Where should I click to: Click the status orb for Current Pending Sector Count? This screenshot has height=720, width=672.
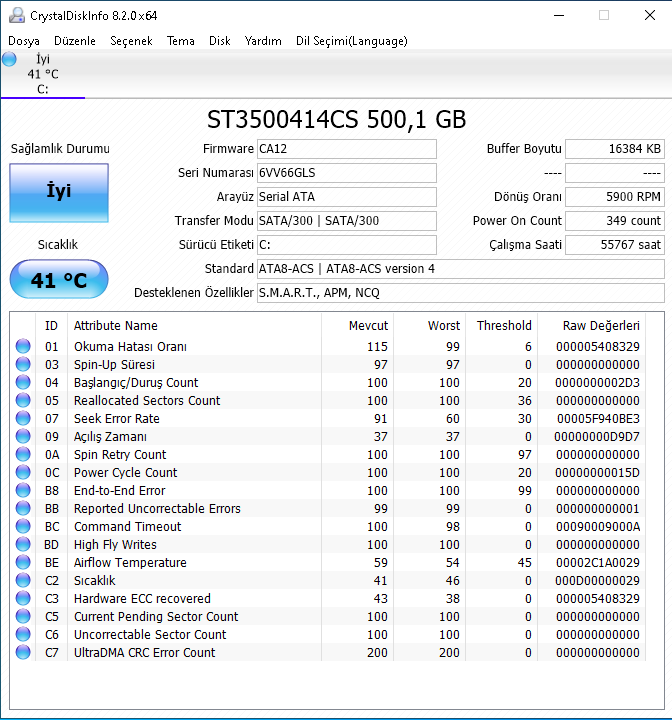click(23, 616)
